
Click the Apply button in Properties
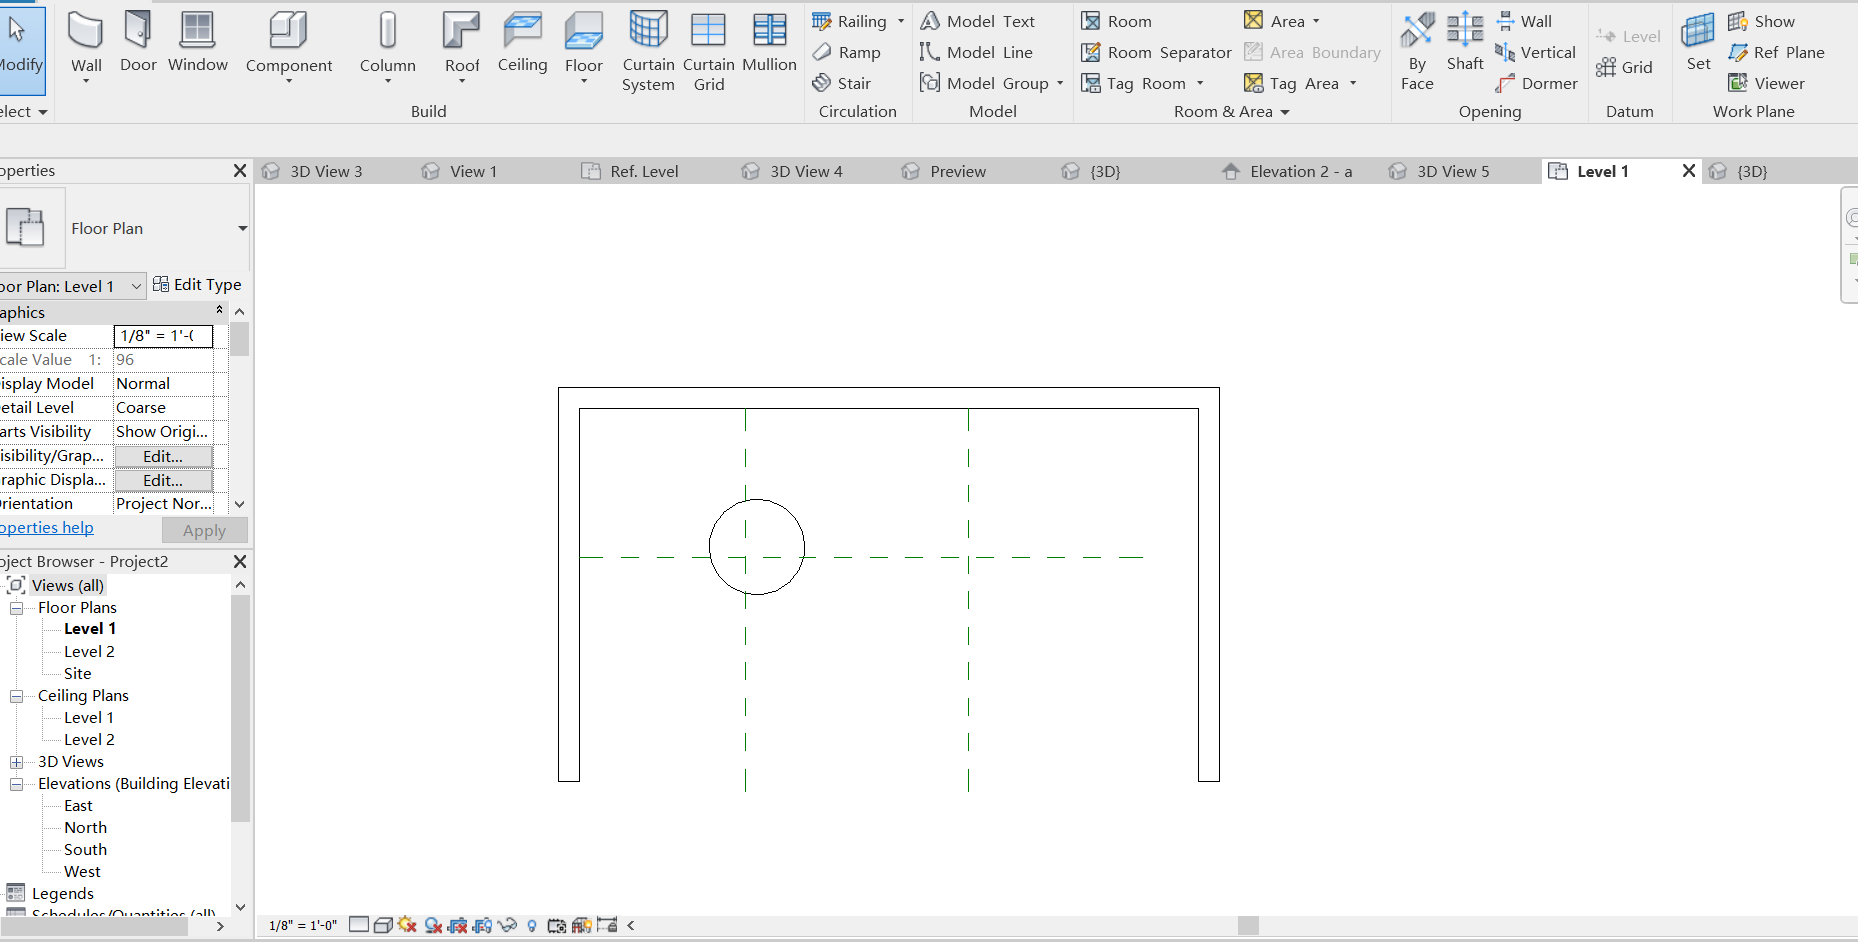click(x=204, y=530)
